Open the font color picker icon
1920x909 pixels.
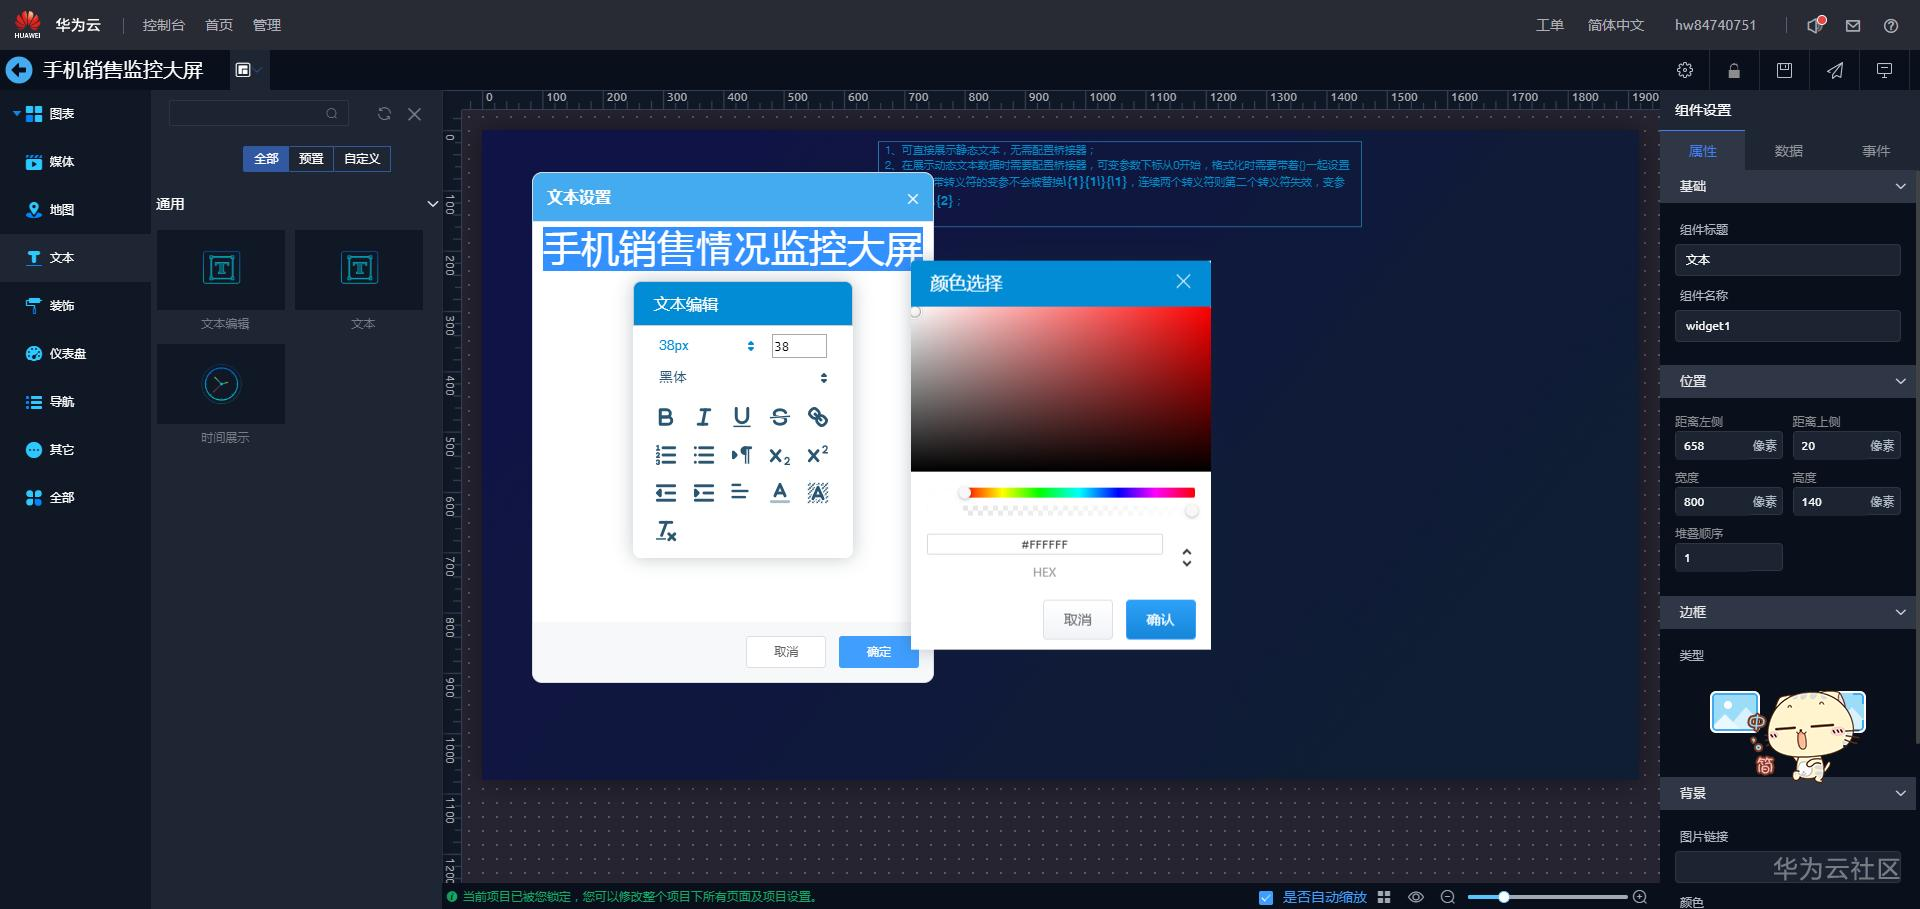tap(780, 493)
